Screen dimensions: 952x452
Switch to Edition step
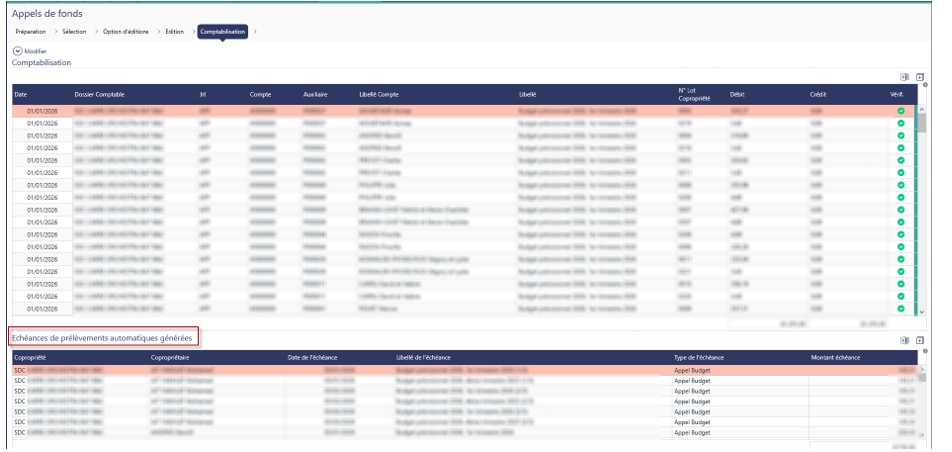coord(174,32)
